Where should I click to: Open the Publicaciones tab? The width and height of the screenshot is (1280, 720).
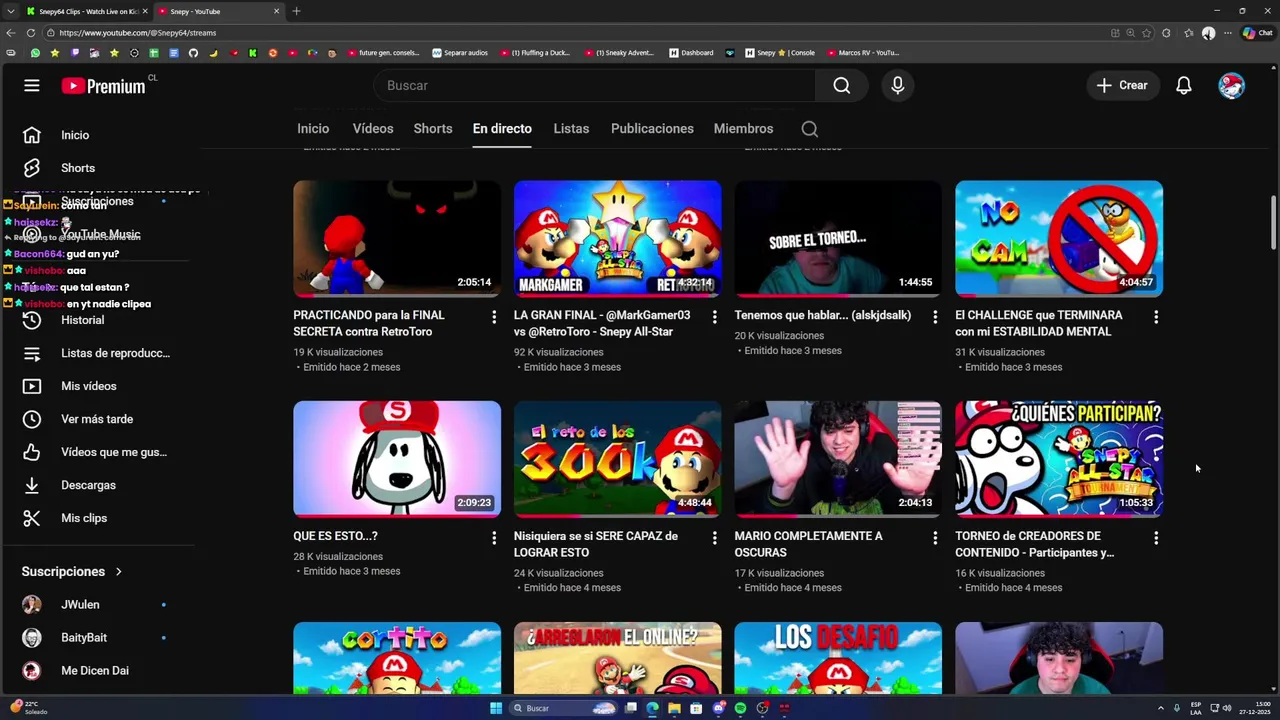pos(652,129)
